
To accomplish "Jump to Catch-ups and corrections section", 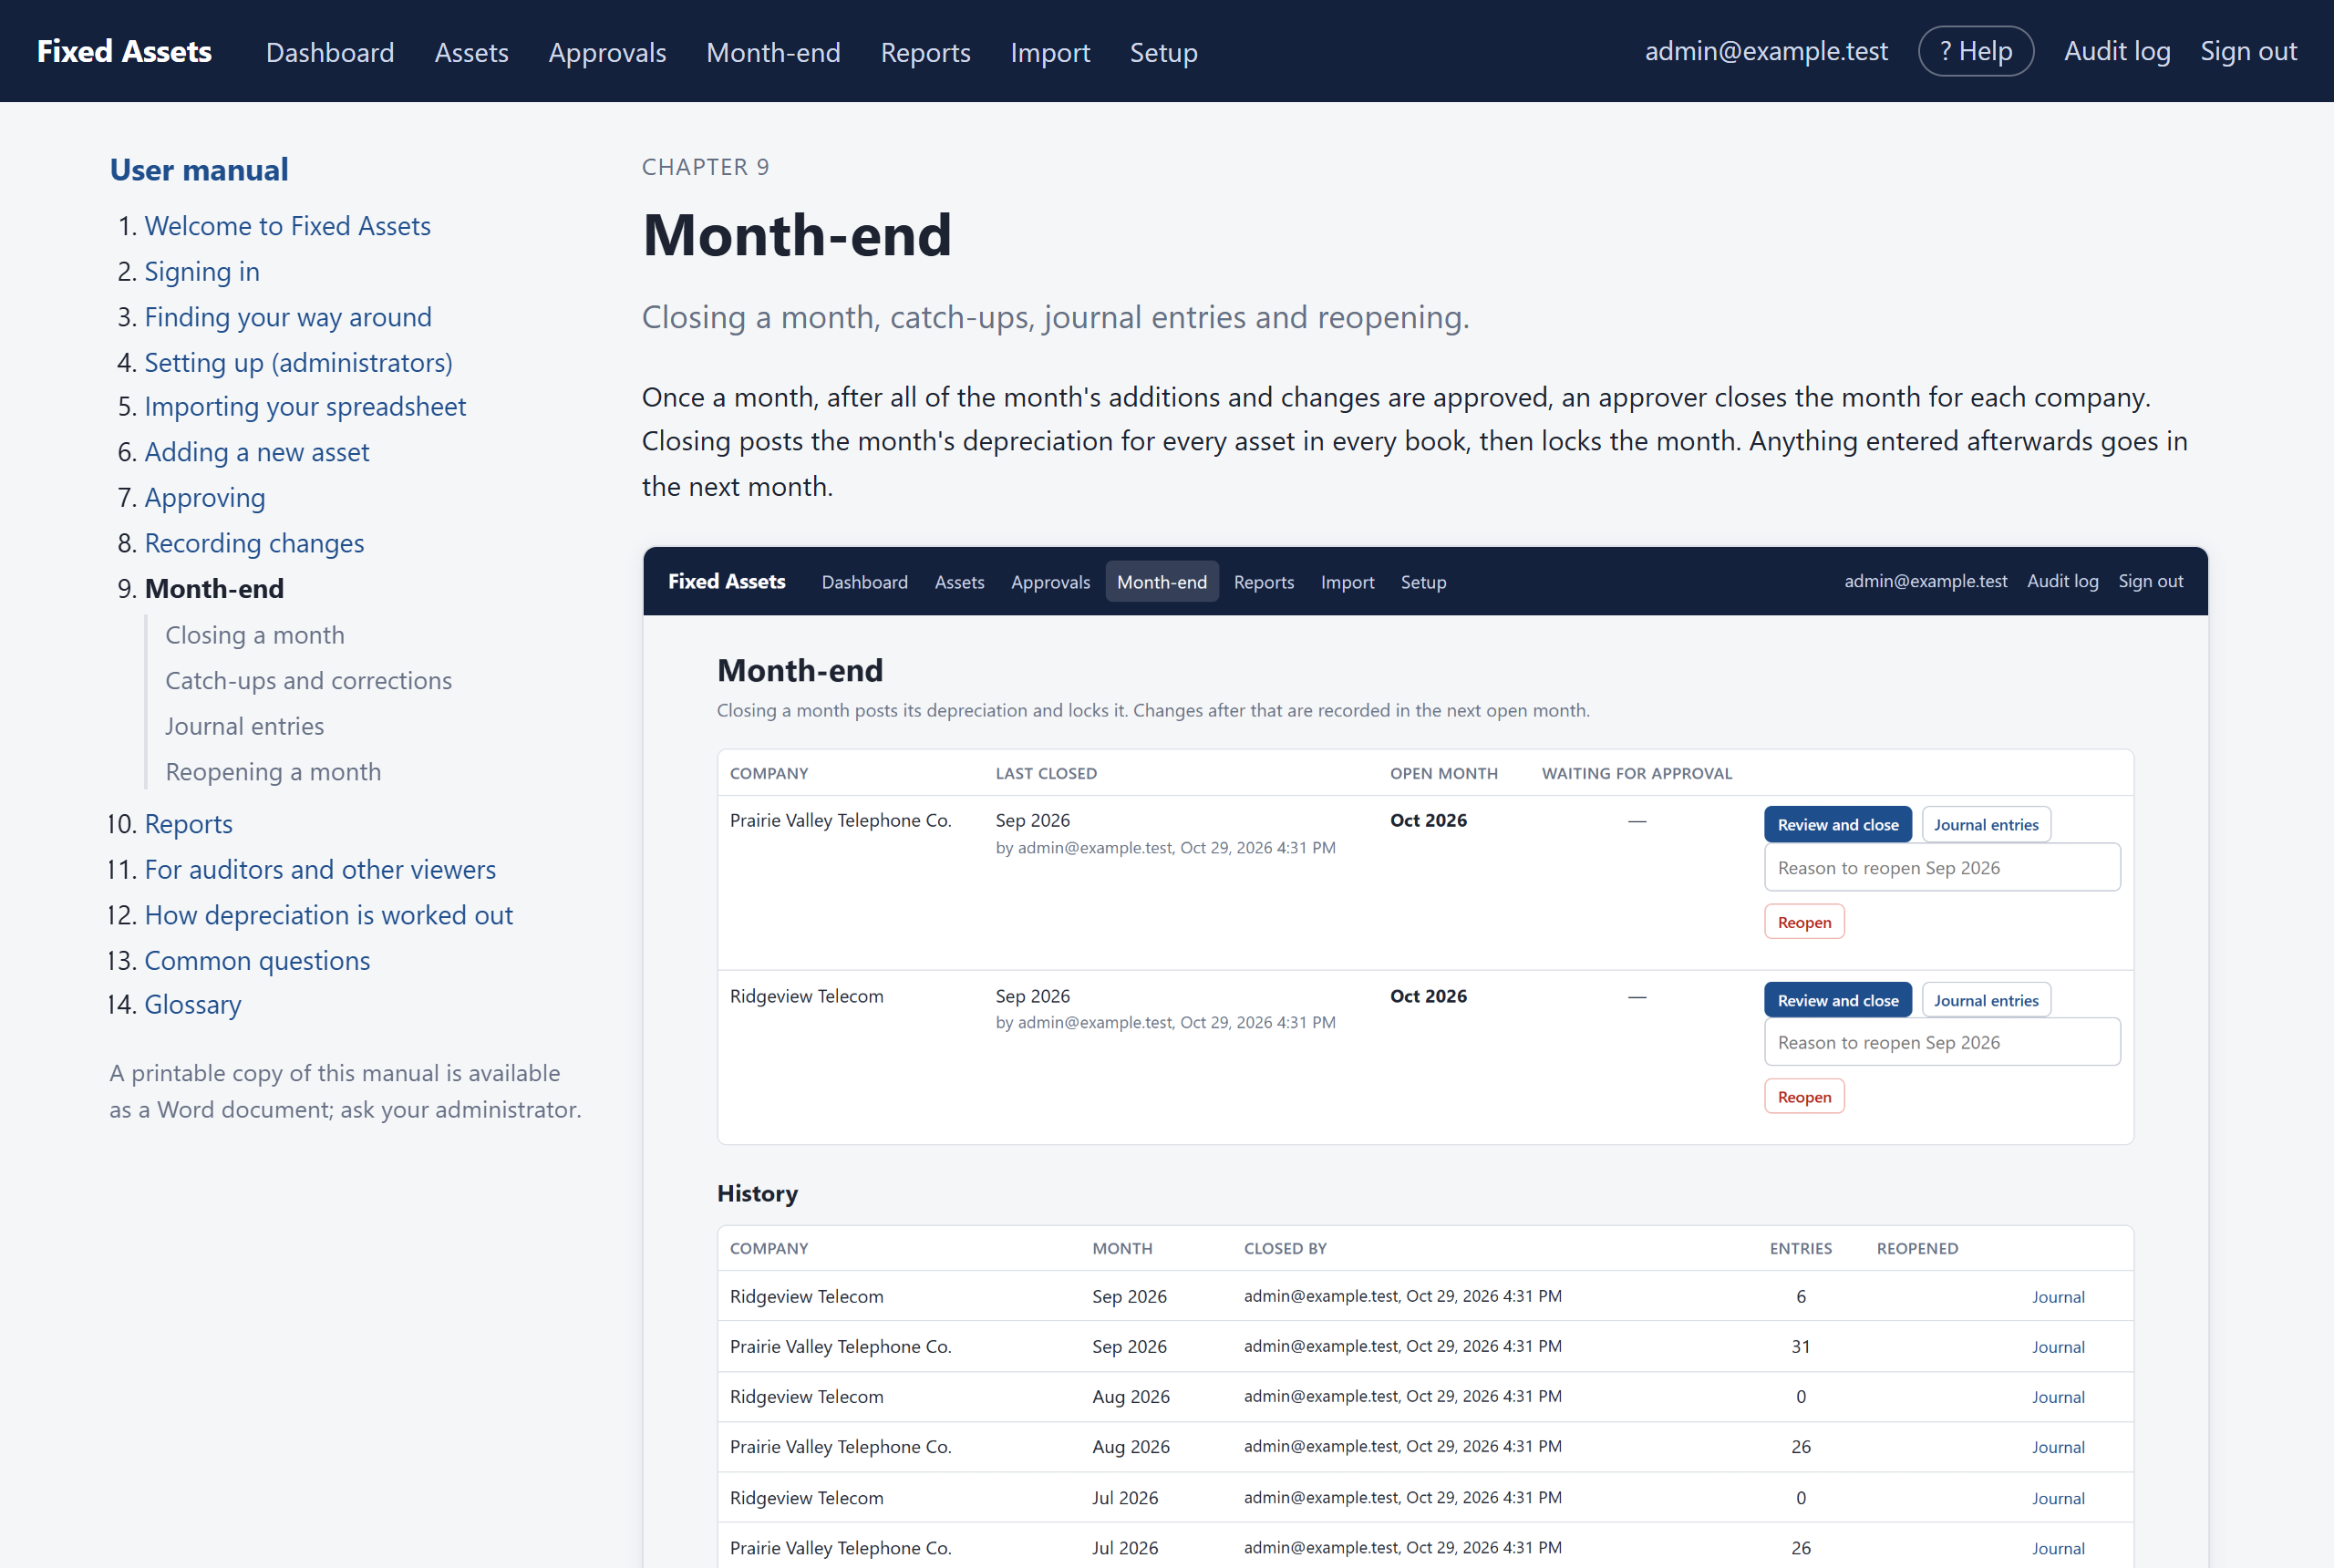I will point(308,681).
